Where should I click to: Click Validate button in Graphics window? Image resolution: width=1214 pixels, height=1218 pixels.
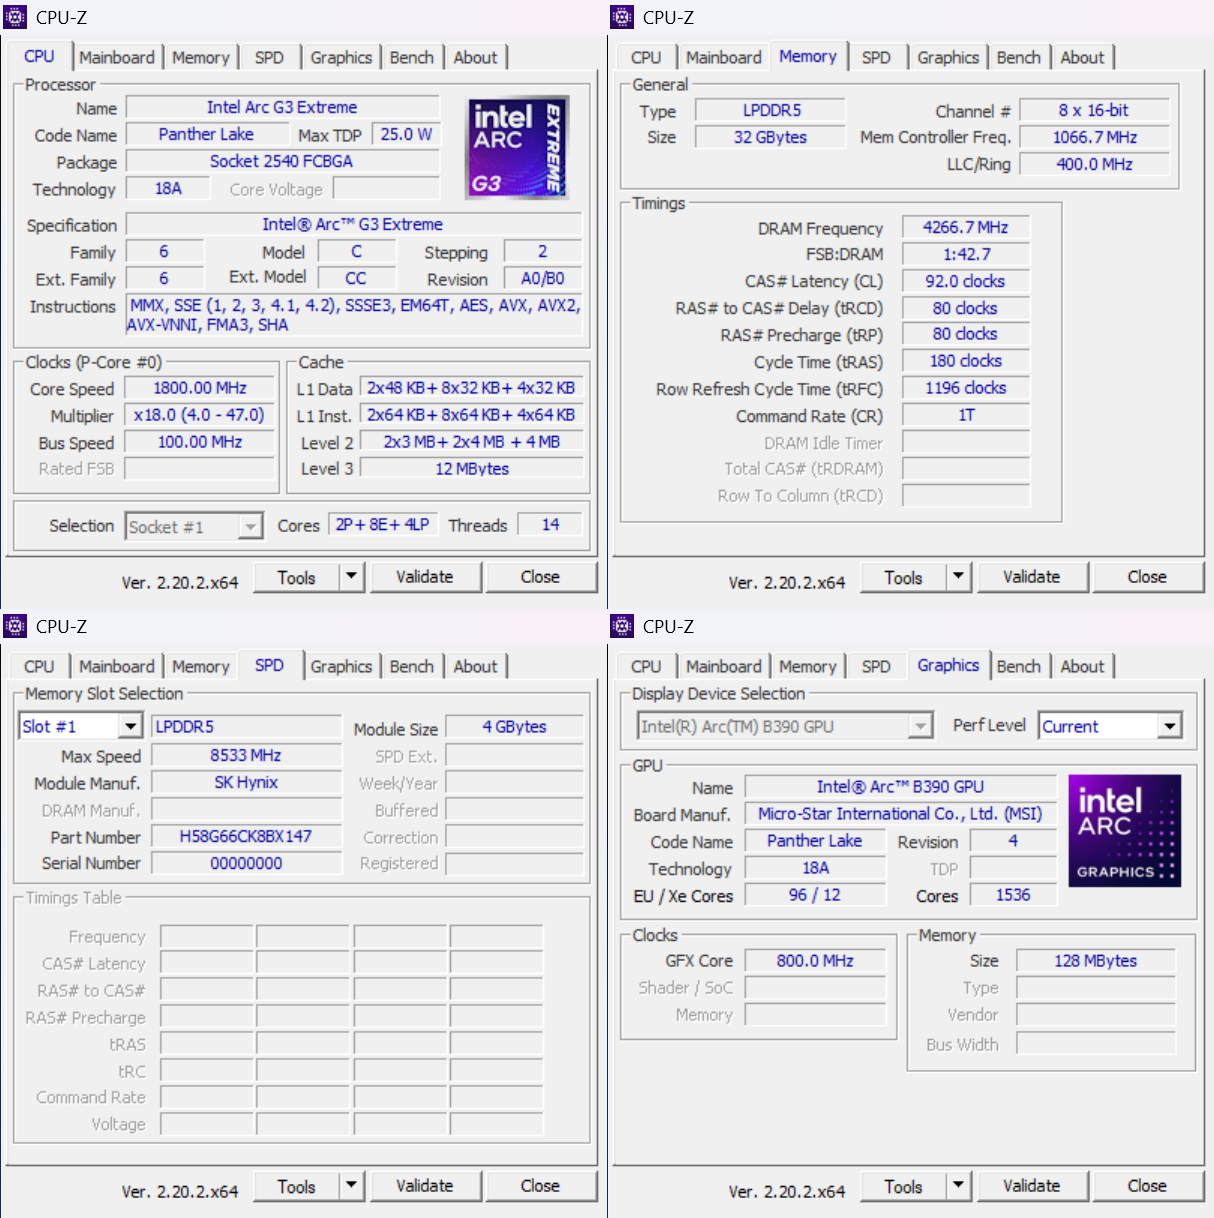pyautogui.click(x=1032, y=1185)
